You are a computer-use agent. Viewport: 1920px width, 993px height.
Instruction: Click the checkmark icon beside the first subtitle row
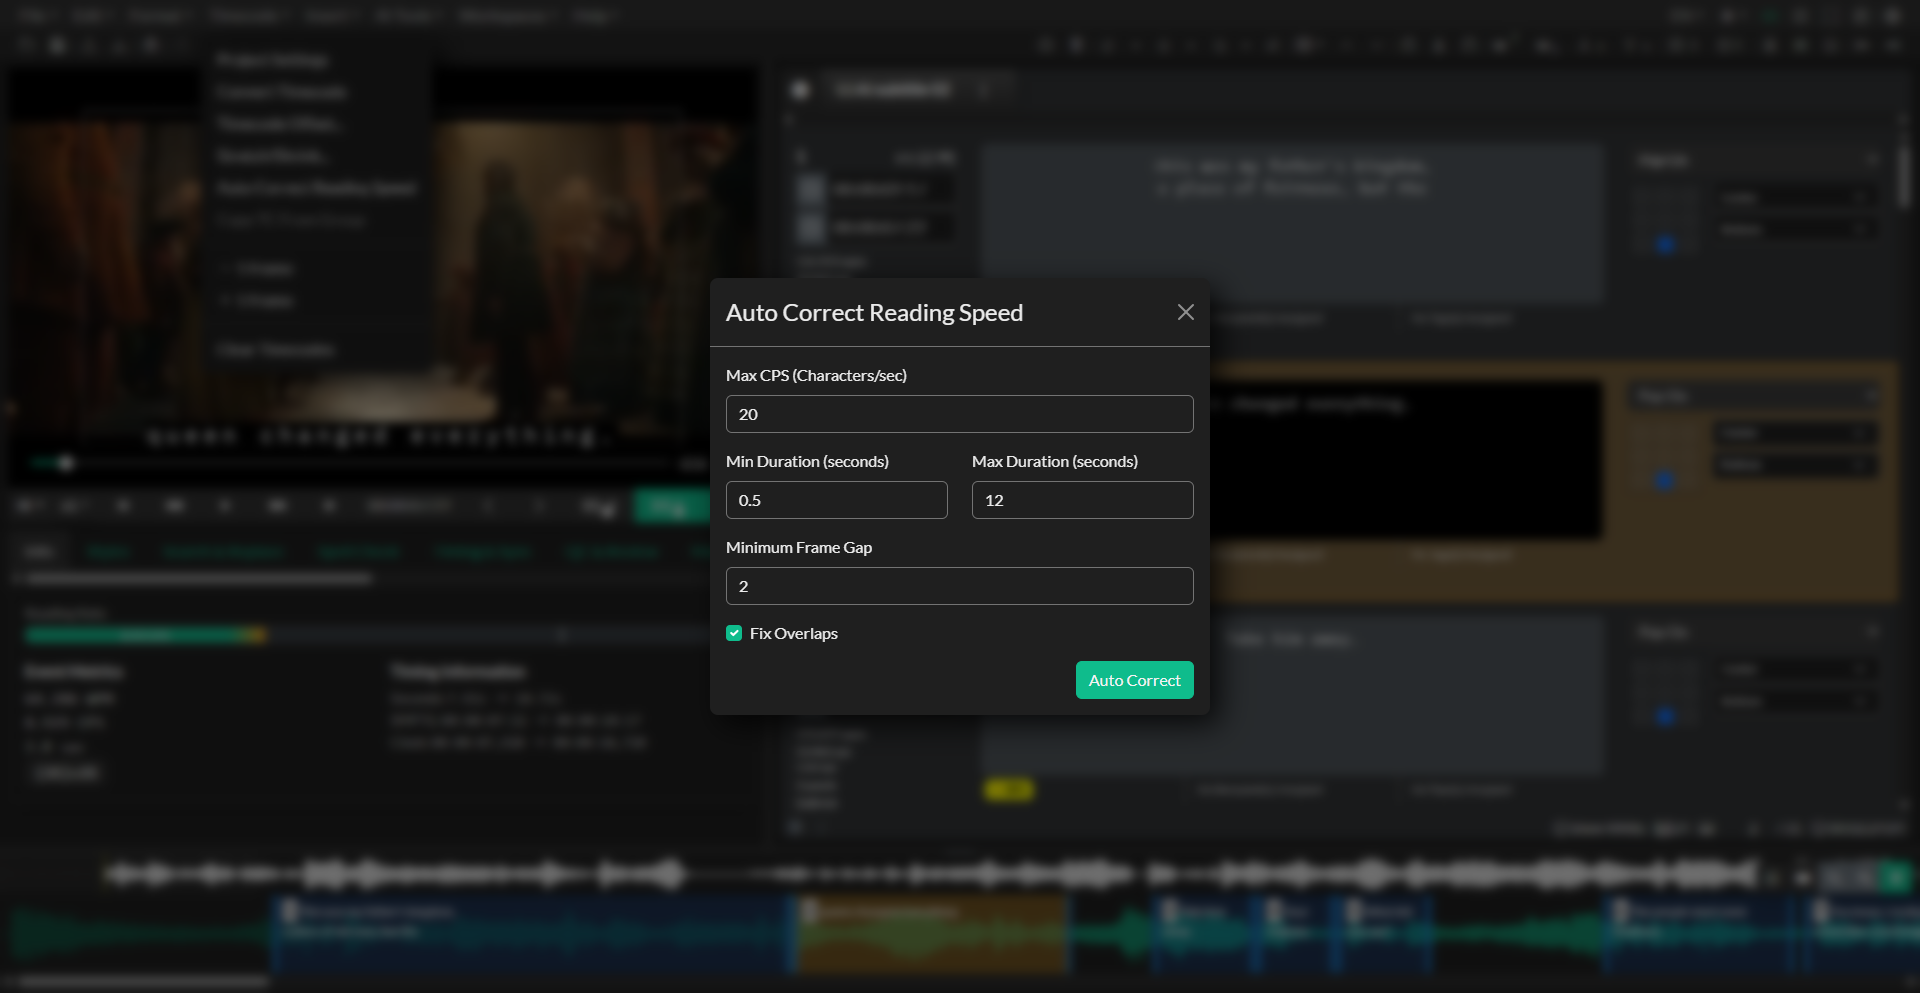point(812,189)
